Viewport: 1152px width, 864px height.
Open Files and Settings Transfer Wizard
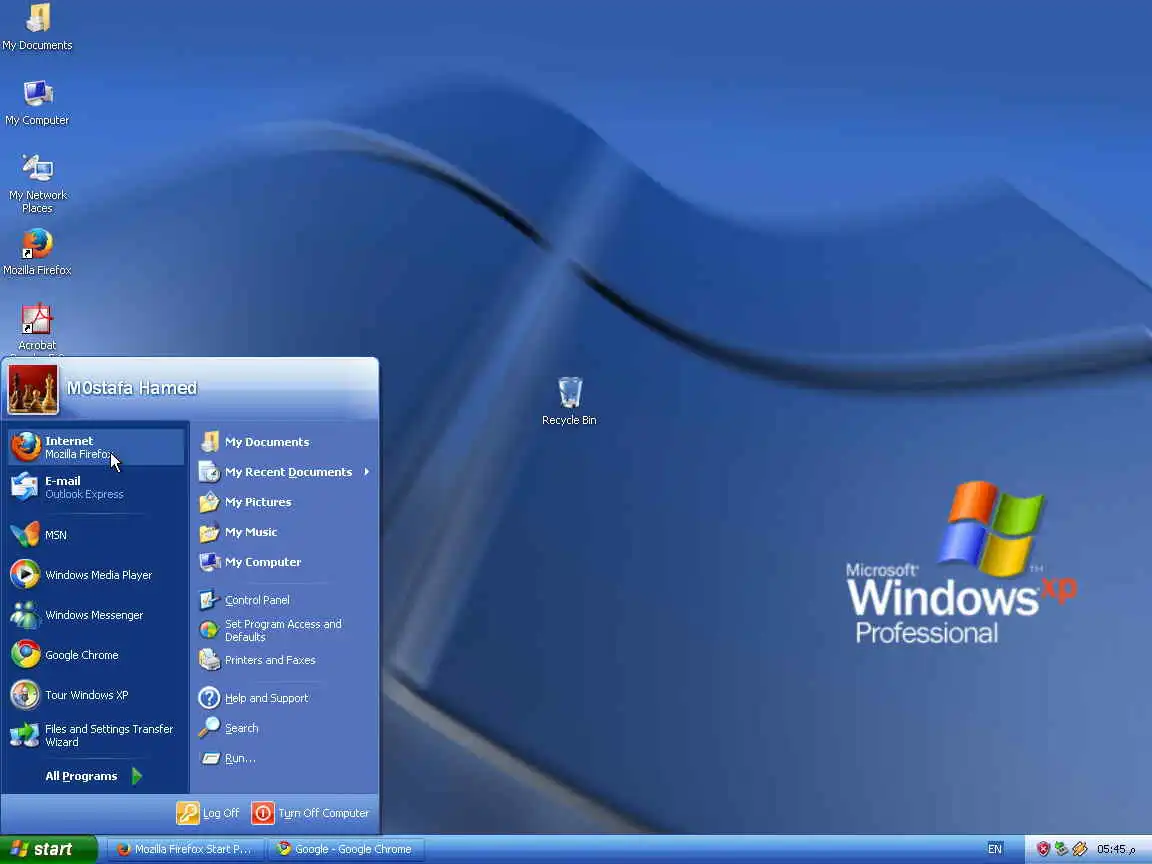[x=96, y=735]
